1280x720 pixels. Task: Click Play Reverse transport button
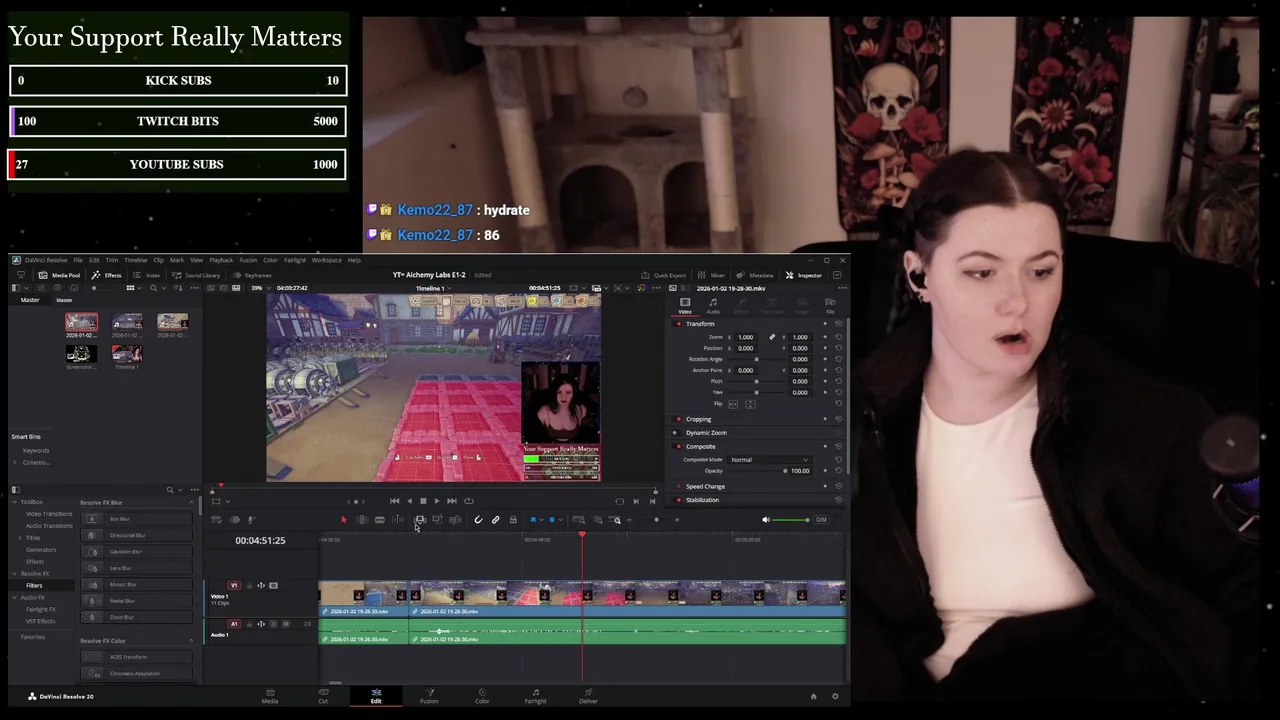coord(409,501)
